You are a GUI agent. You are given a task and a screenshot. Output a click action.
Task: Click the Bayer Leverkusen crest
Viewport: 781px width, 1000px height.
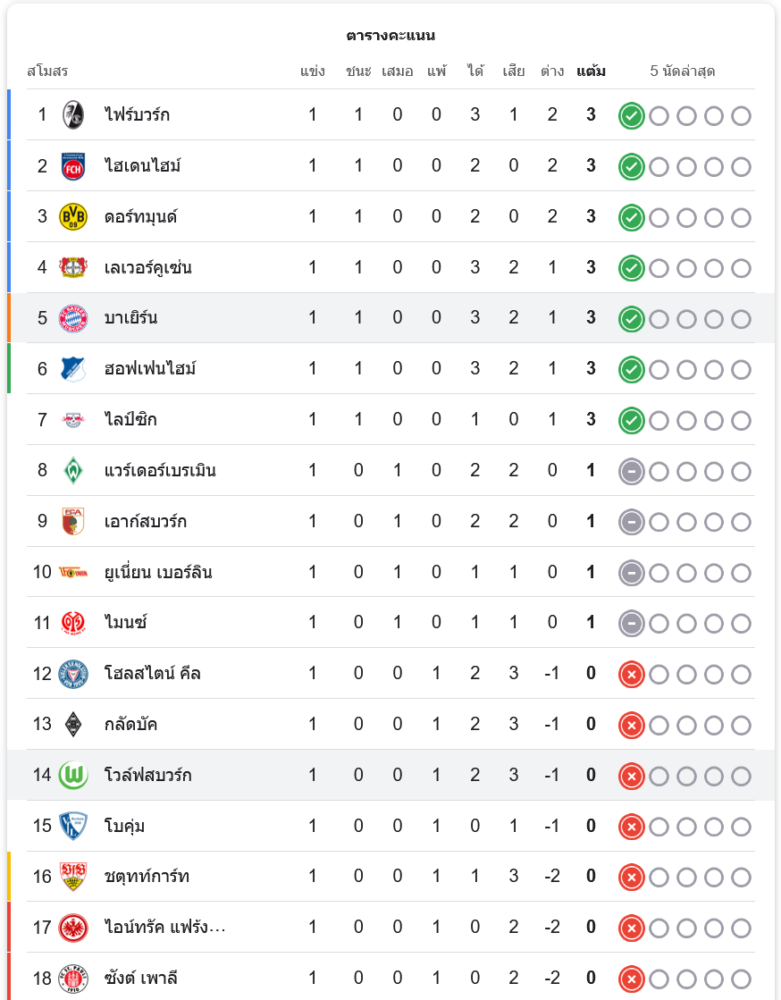(x=73, y=268)
